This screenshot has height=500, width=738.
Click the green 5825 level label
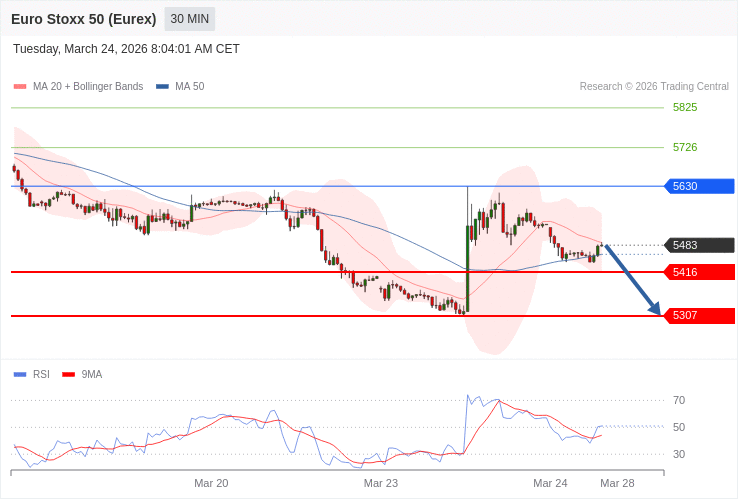[685, 107]
